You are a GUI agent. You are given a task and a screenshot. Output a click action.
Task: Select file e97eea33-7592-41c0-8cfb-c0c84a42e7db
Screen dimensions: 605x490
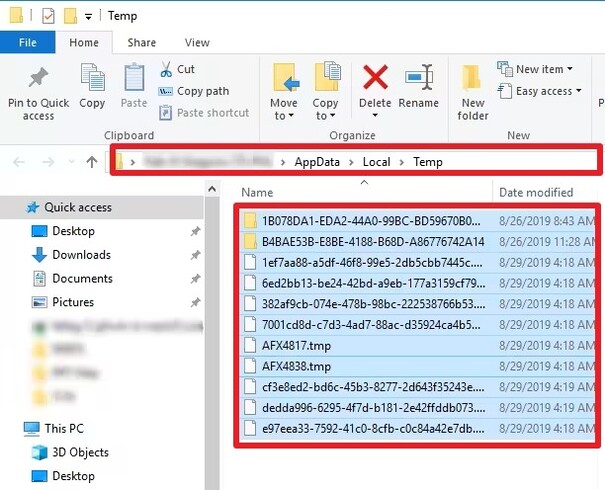(x=417, y=428)
